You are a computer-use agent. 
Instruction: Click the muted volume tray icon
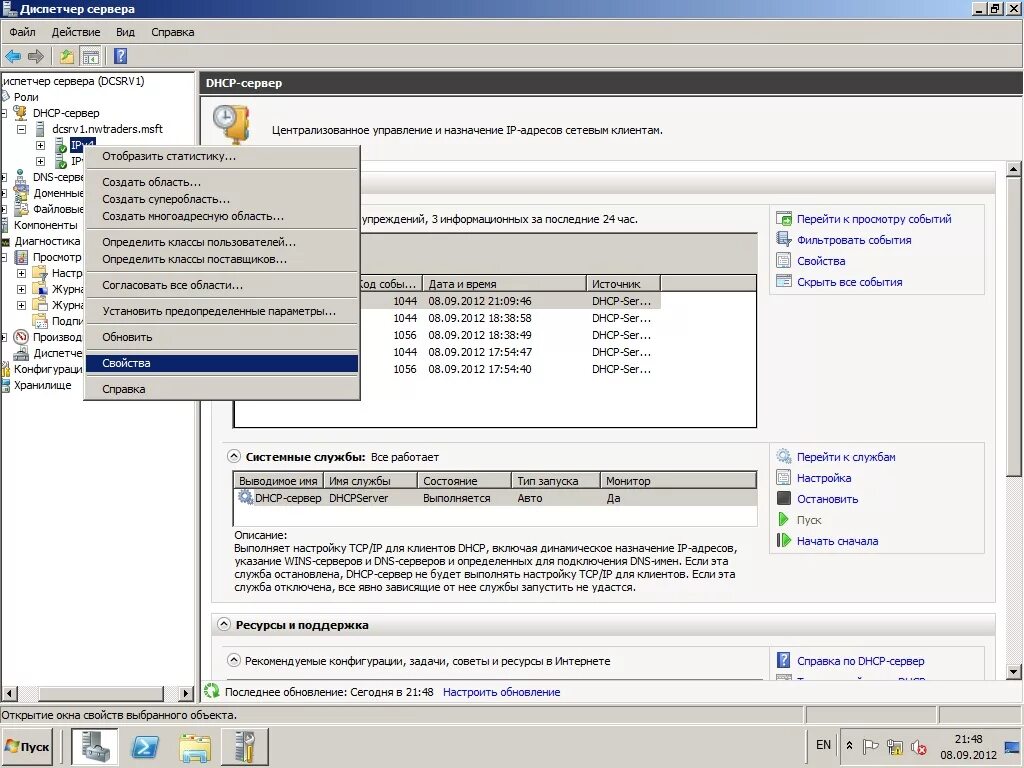pos(919,746)
